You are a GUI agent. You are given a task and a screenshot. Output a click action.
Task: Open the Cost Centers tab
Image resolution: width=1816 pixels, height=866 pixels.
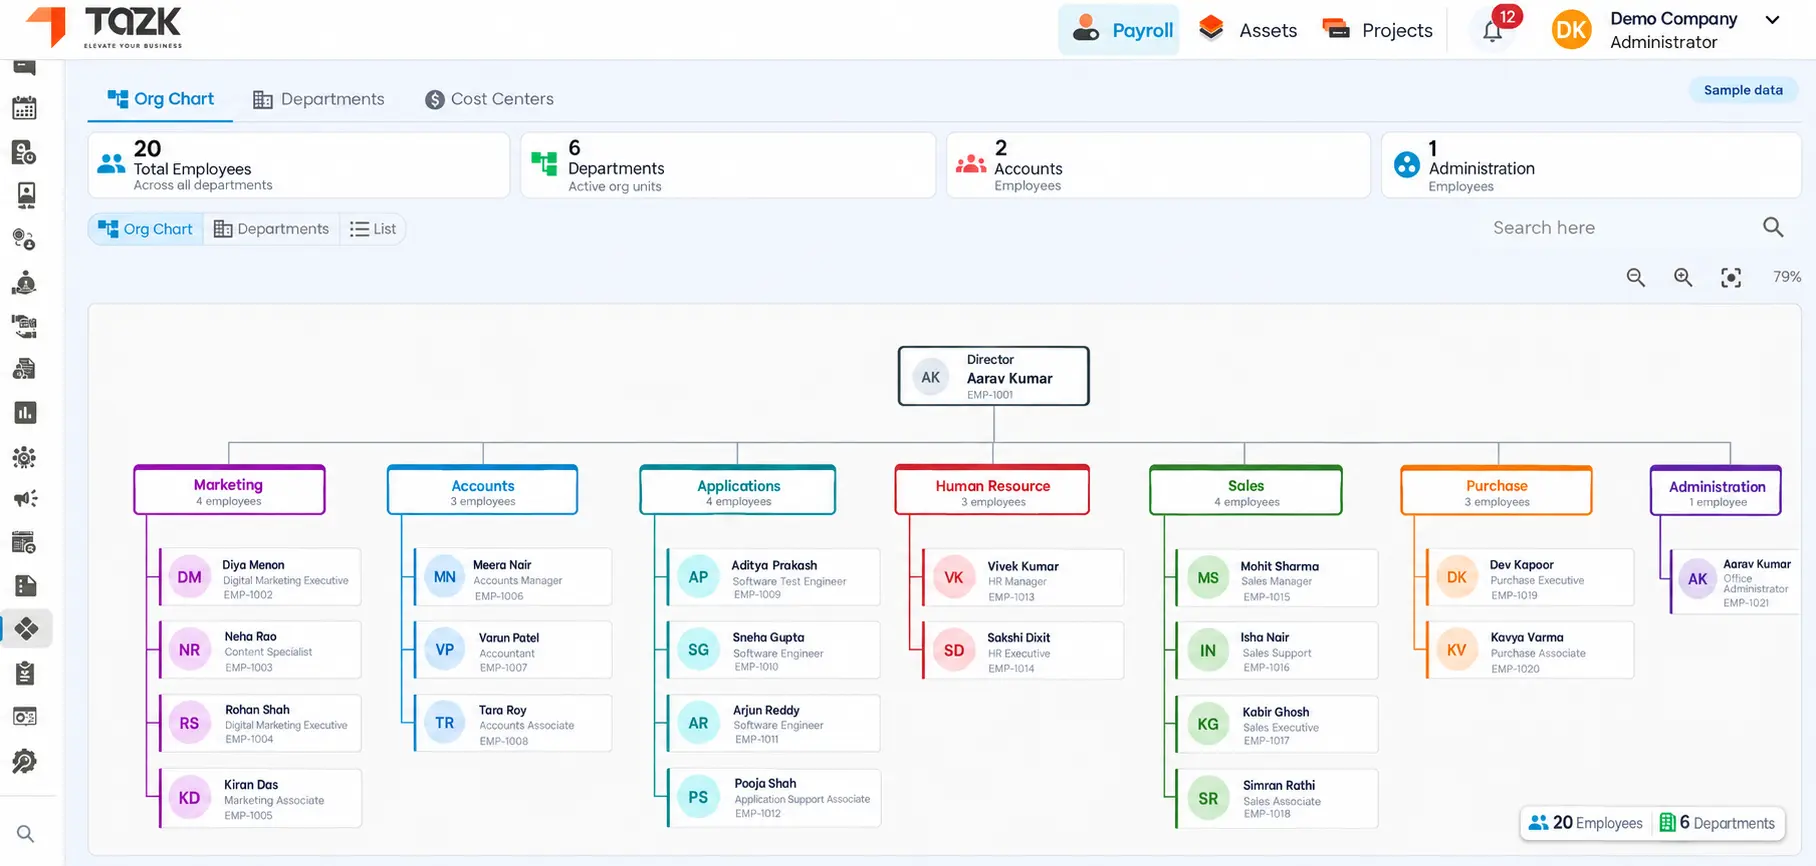pyautogui.click(x=489, y=99)
